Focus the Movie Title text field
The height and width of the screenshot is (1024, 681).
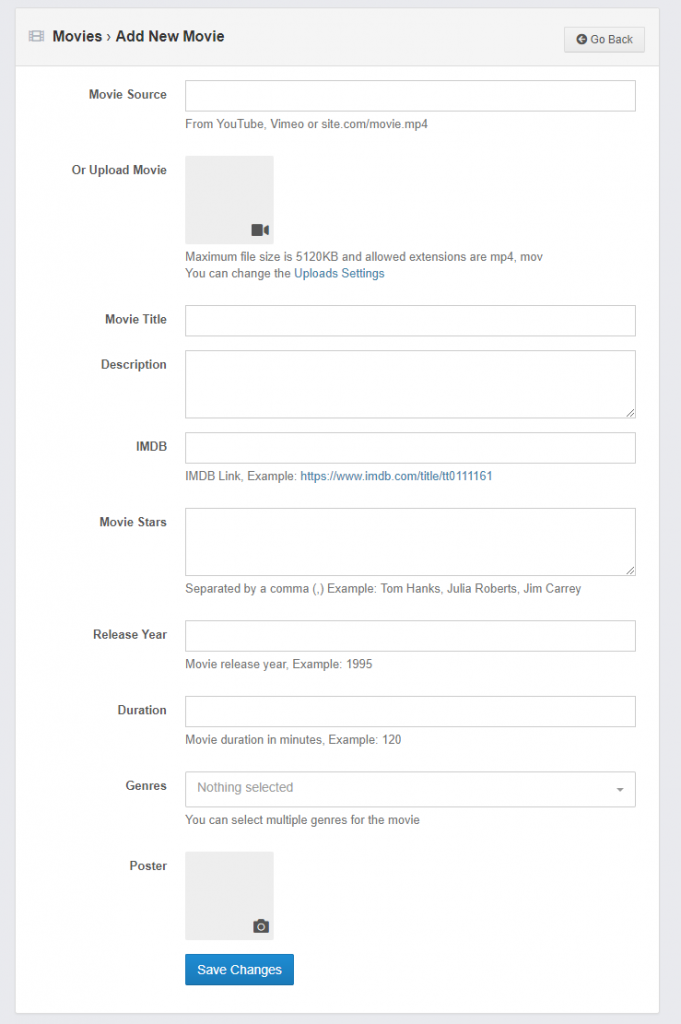pos(410,321)
